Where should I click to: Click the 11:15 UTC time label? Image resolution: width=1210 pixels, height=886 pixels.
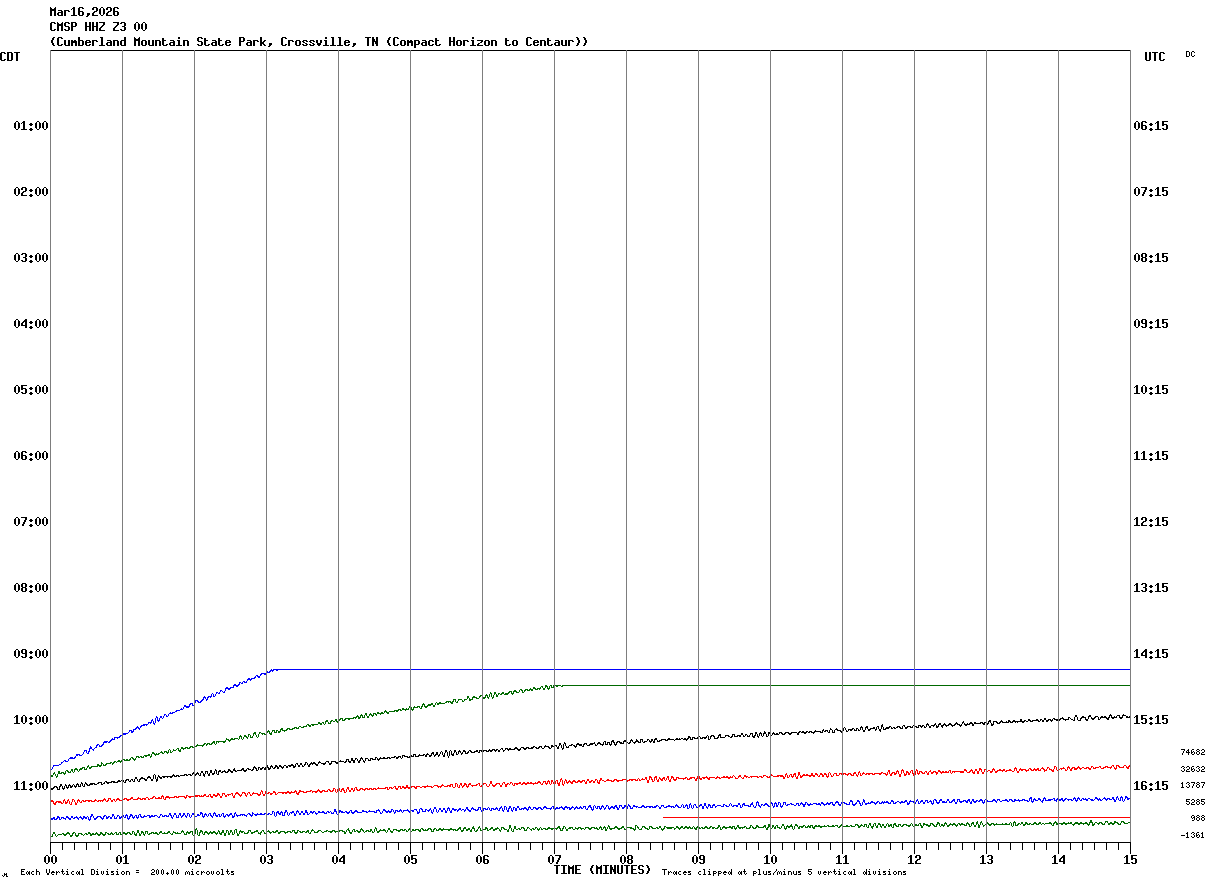tap(1151, 456)
